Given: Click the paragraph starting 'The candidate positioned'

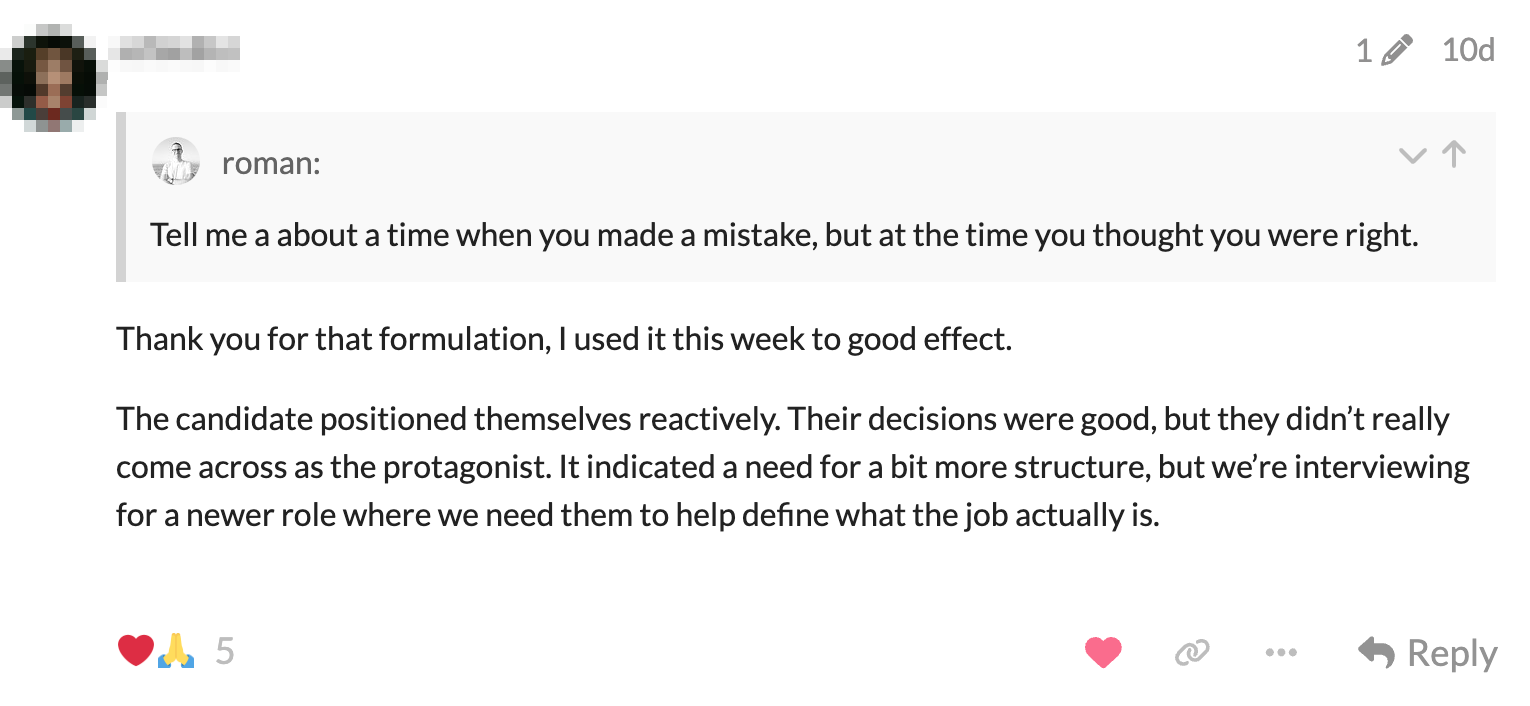Looking at the screenshot, I should pos(793,467).
